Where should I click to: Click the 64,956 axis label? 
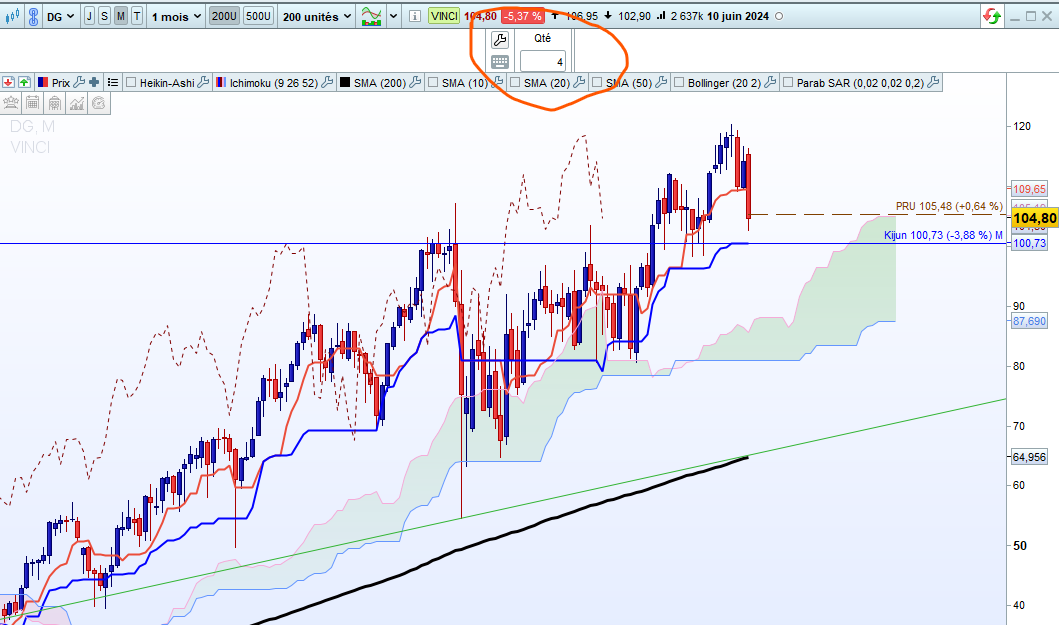1029,457
